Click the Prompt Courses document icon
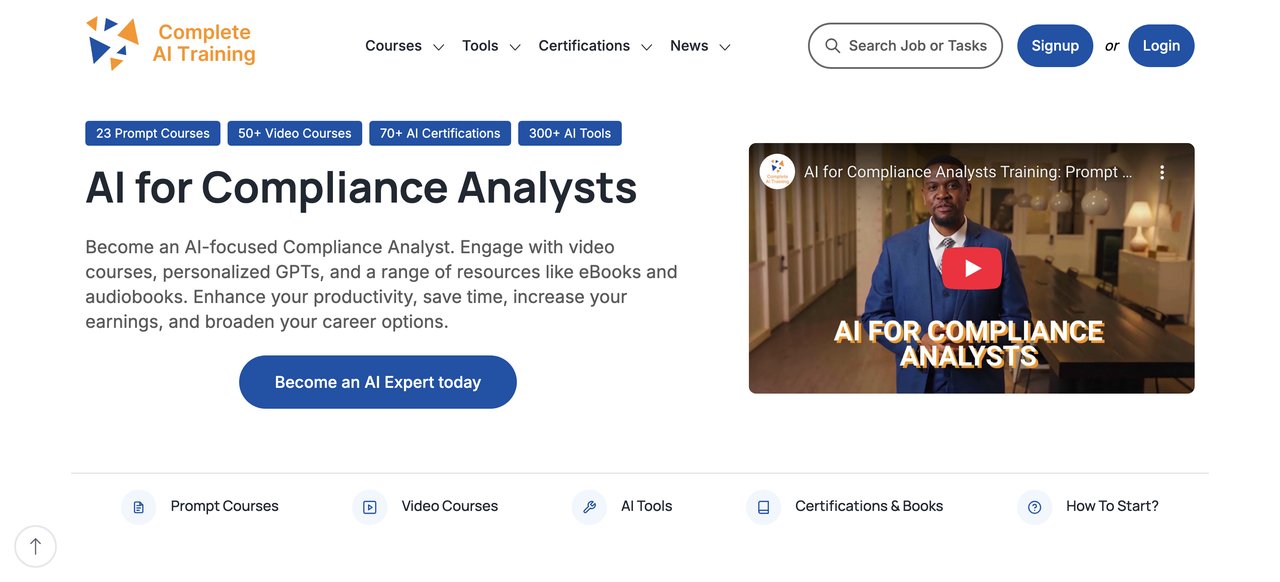This screenshot has width=1280, height=582. click(x=139, y=507)
